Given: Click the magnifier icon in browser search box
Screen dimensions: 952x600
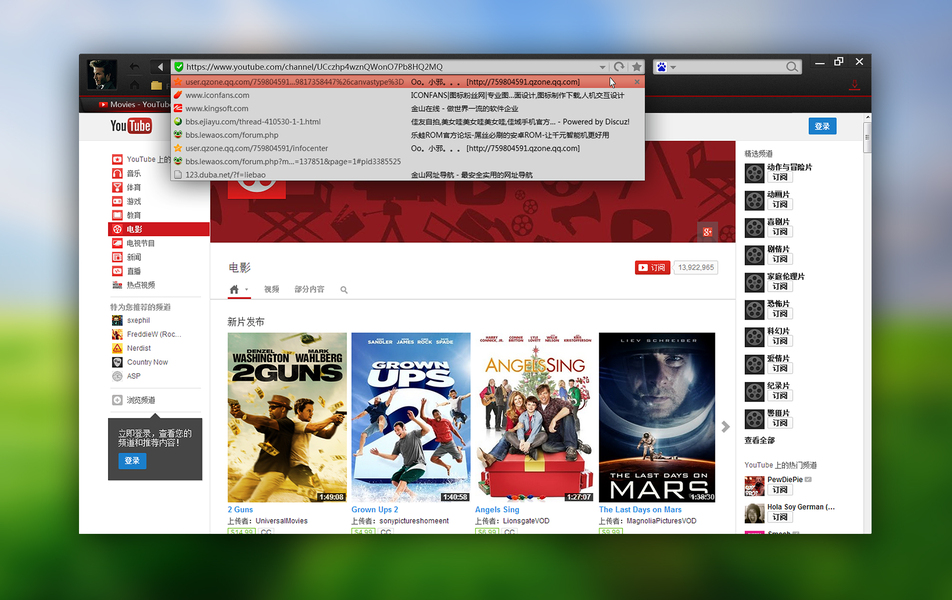Looking at the screenshot, I should point(792,67).
